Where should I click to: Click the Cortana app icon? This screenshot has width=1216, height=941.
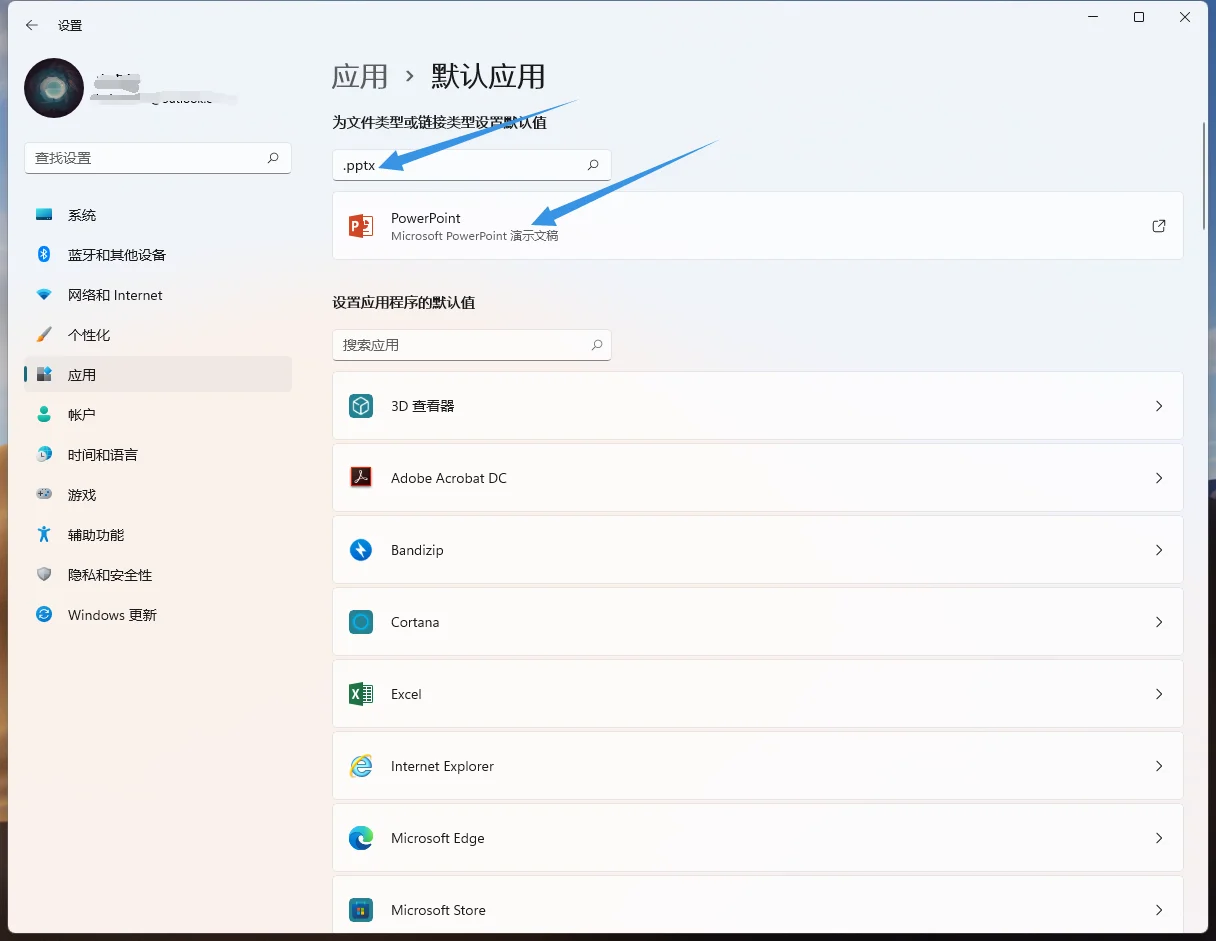pos(360,621)
